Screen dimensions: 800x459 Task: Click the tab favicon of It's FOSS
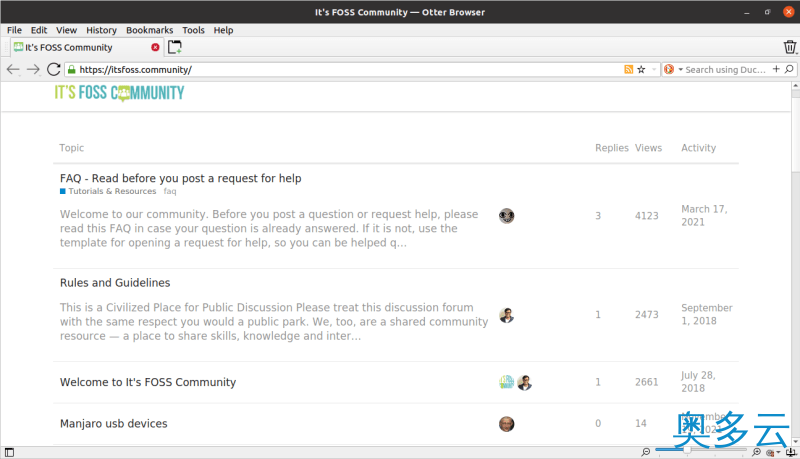coord(18,47)
